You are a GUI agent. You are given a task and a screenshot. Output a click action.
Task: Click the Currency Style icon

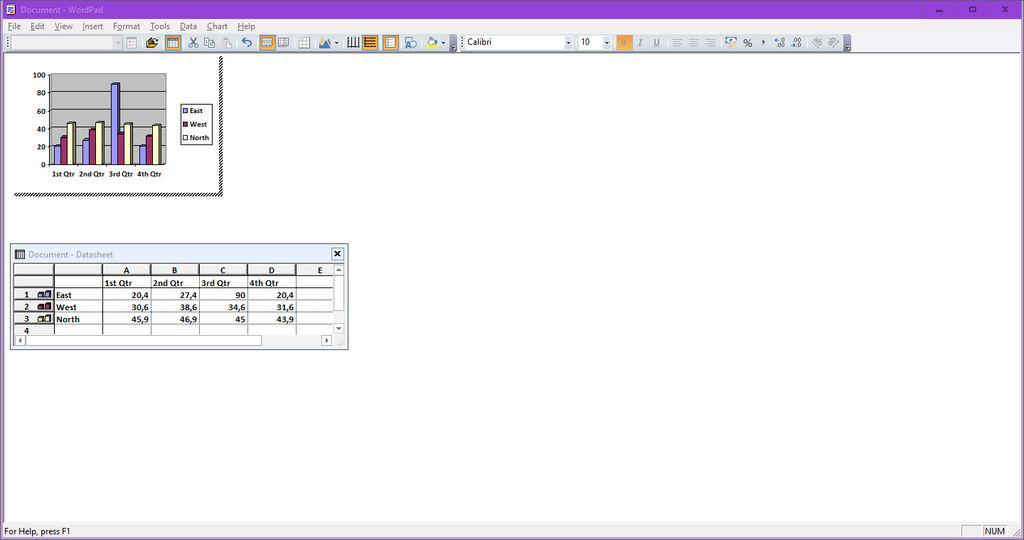pyautogui.click(x=731, y=42)
